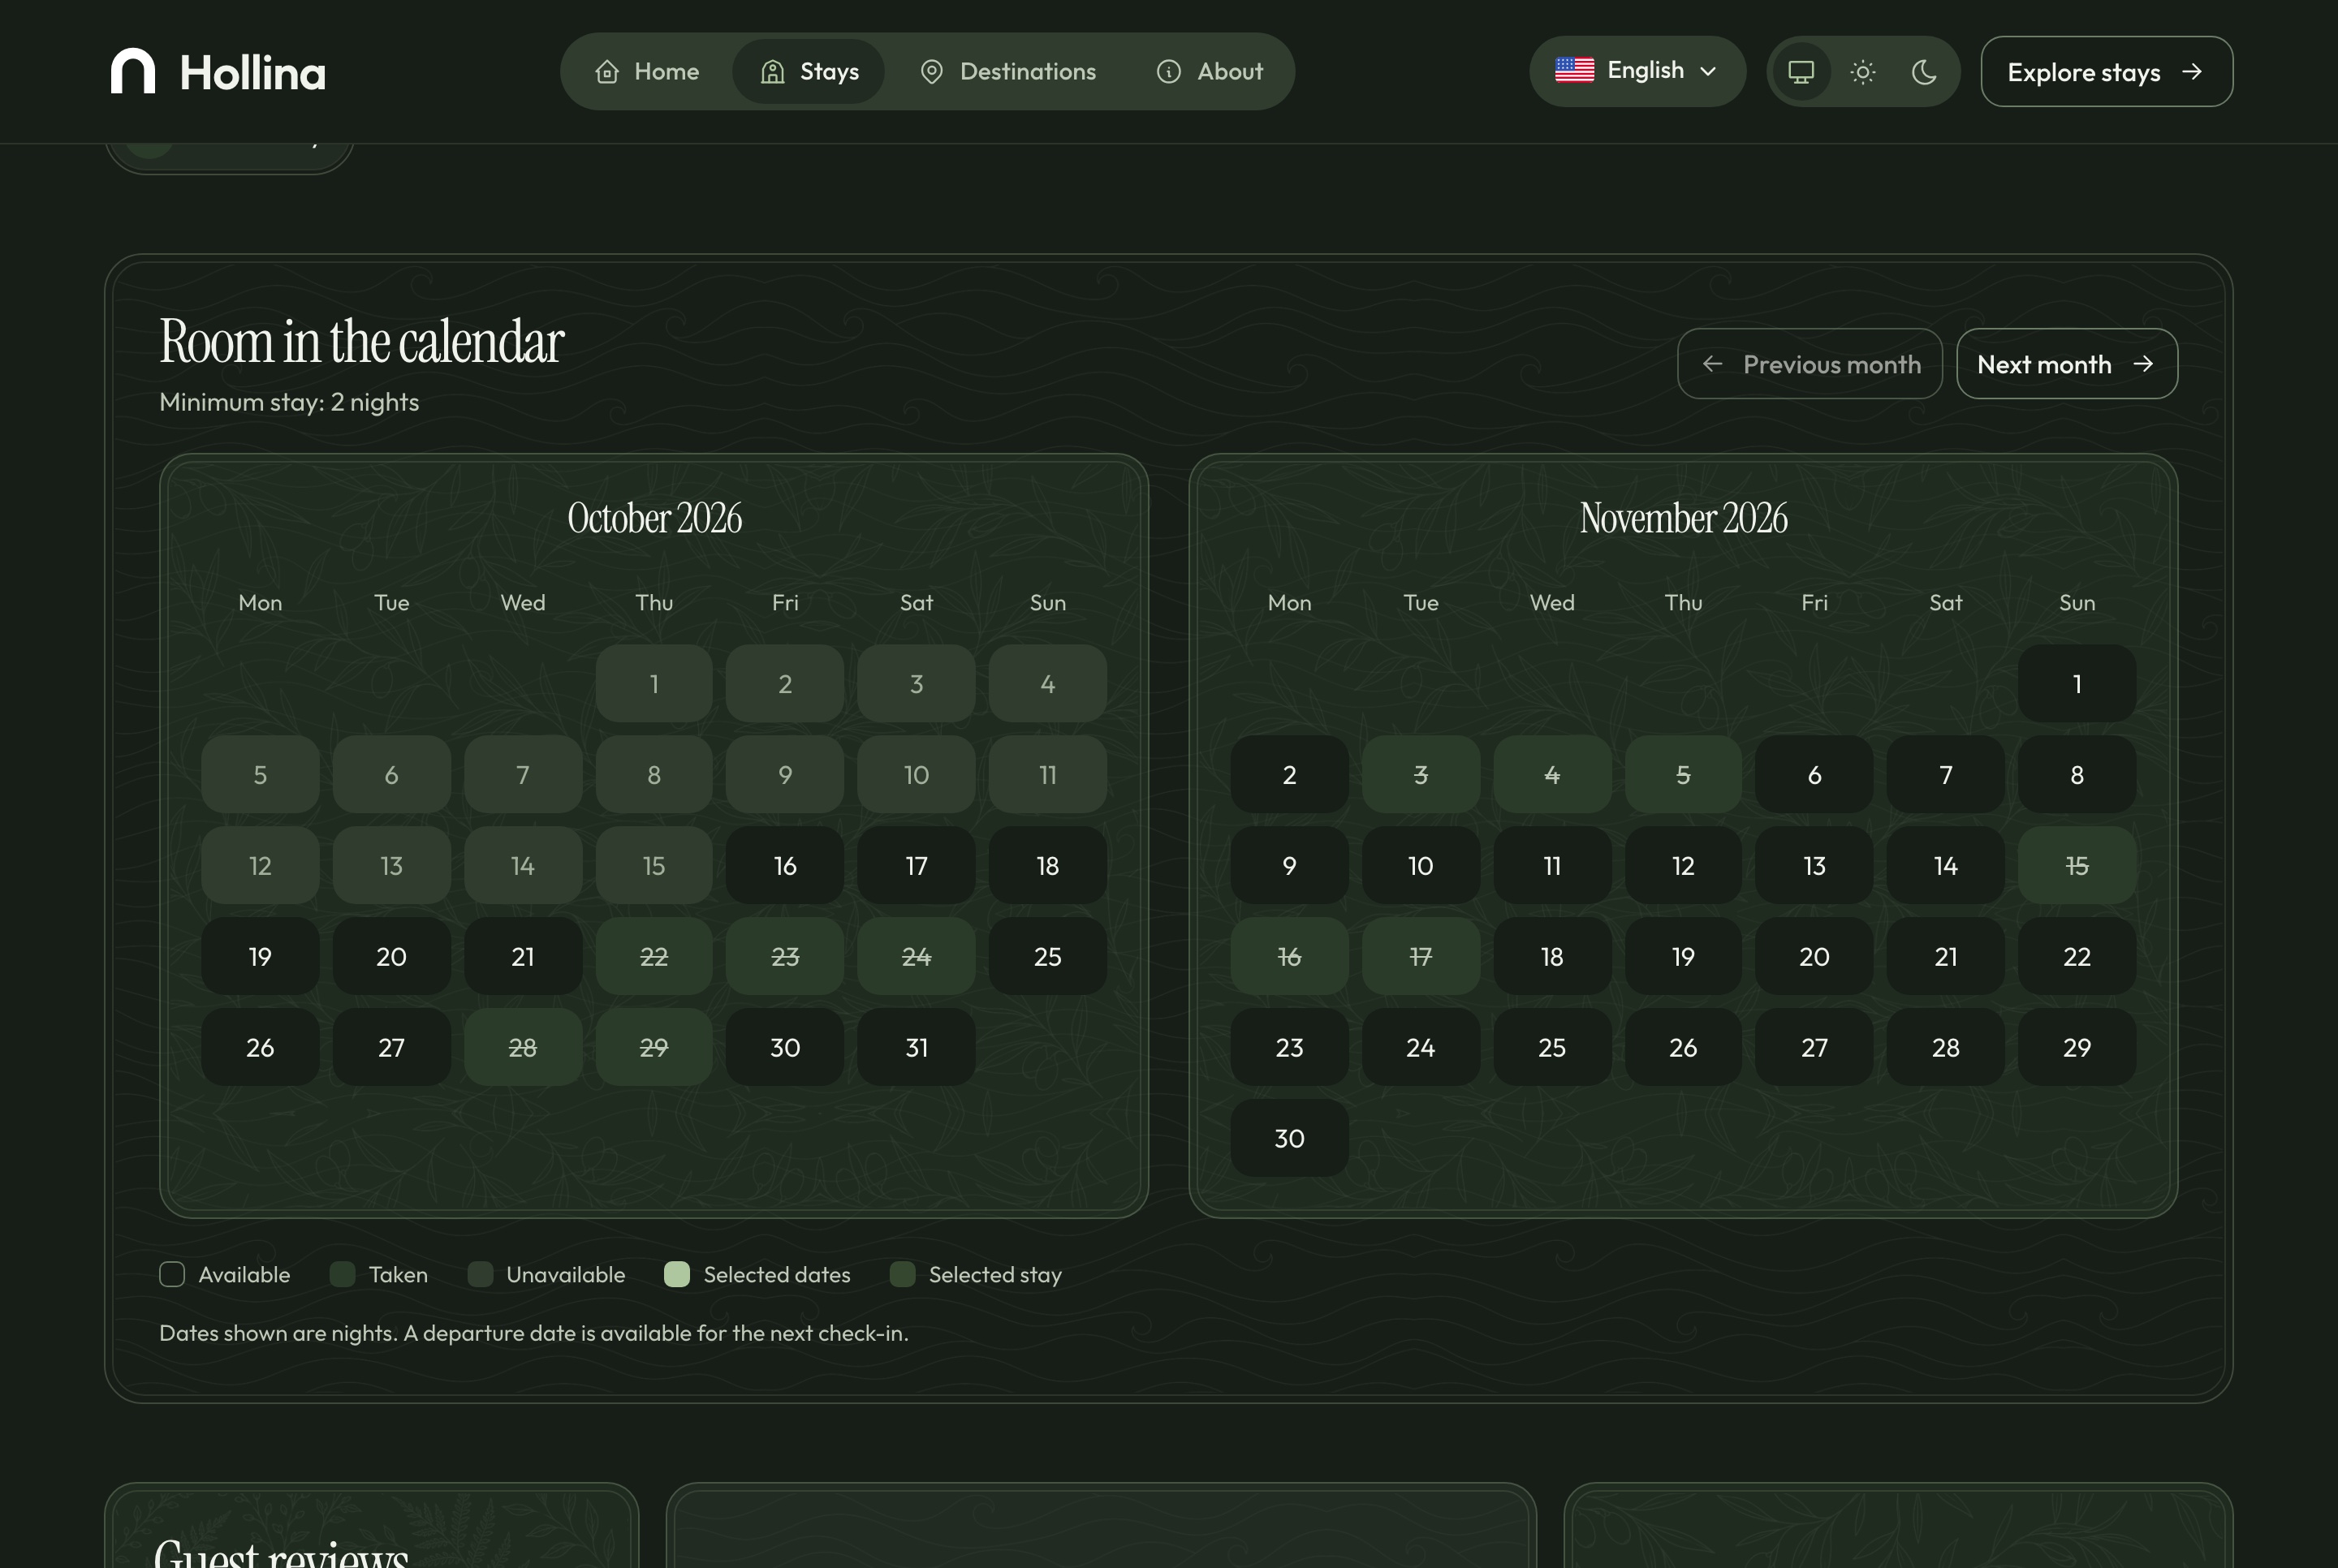Open the English language dropdown chevron
Screen dimensions: 2338x1568
tap(1708, 71)
